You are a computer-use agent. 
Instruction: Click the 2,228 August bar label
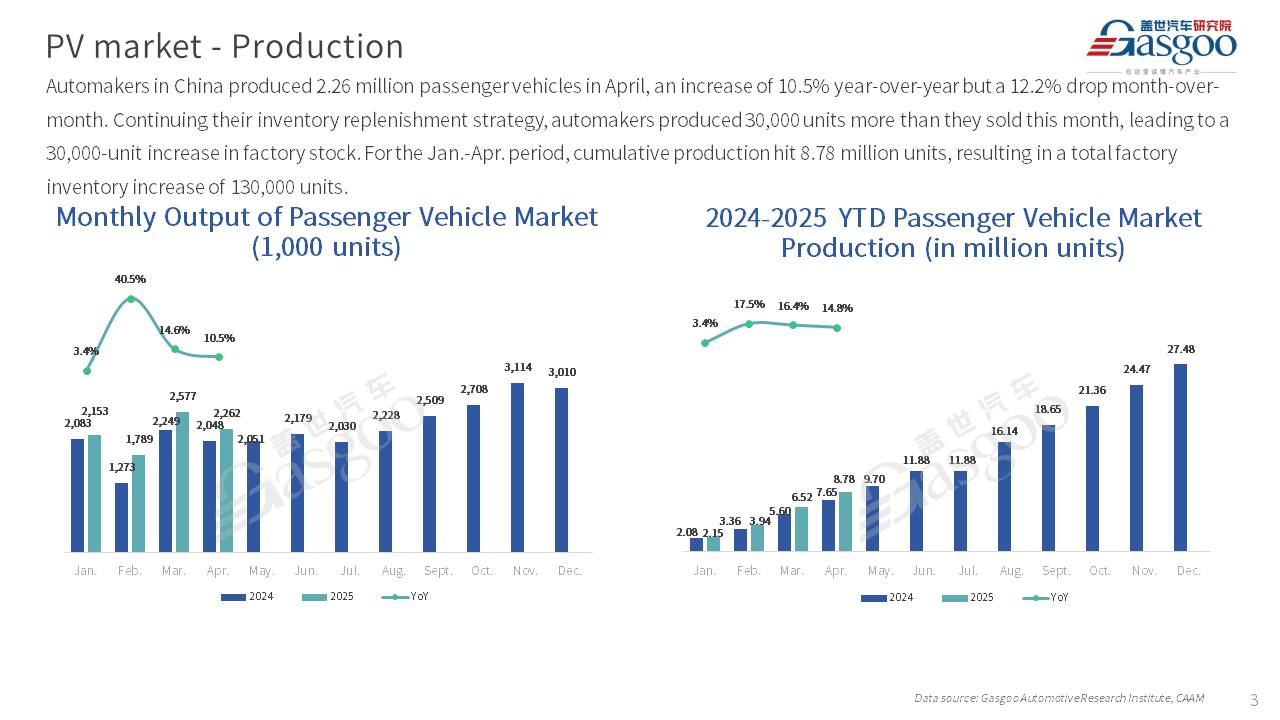386,415
